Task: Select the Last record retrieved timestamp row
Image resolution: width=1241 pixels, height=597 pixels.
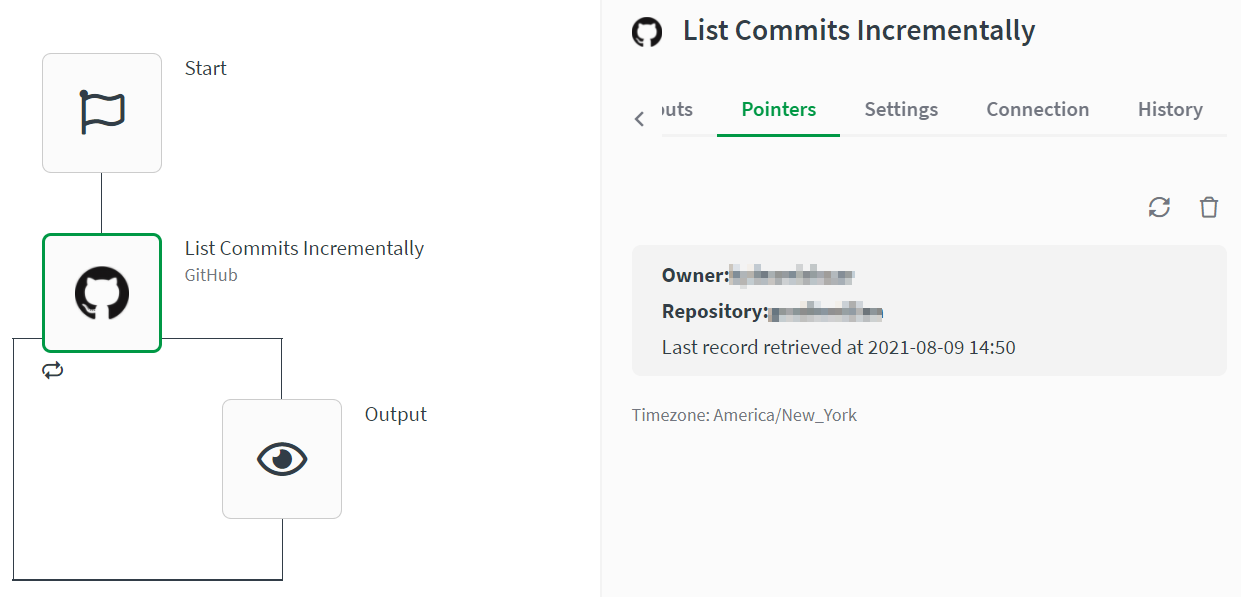Action: [x=838, y=348]
